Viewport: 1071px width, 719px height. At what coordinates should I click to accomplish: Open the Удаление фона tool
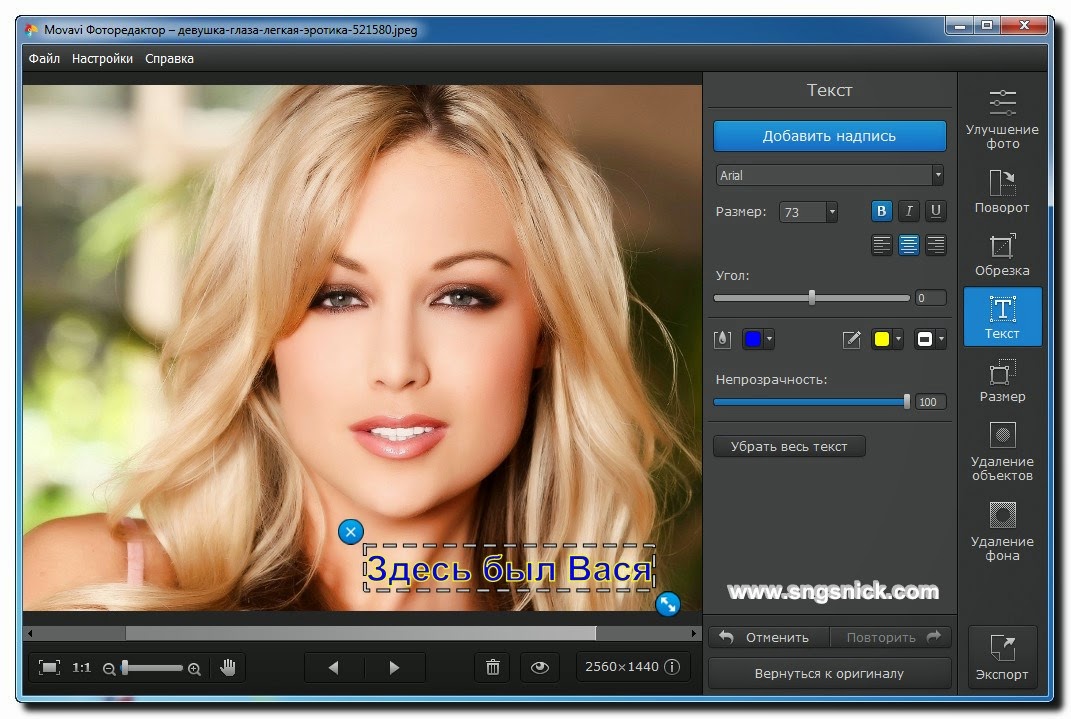click(x=1002, y=530)
